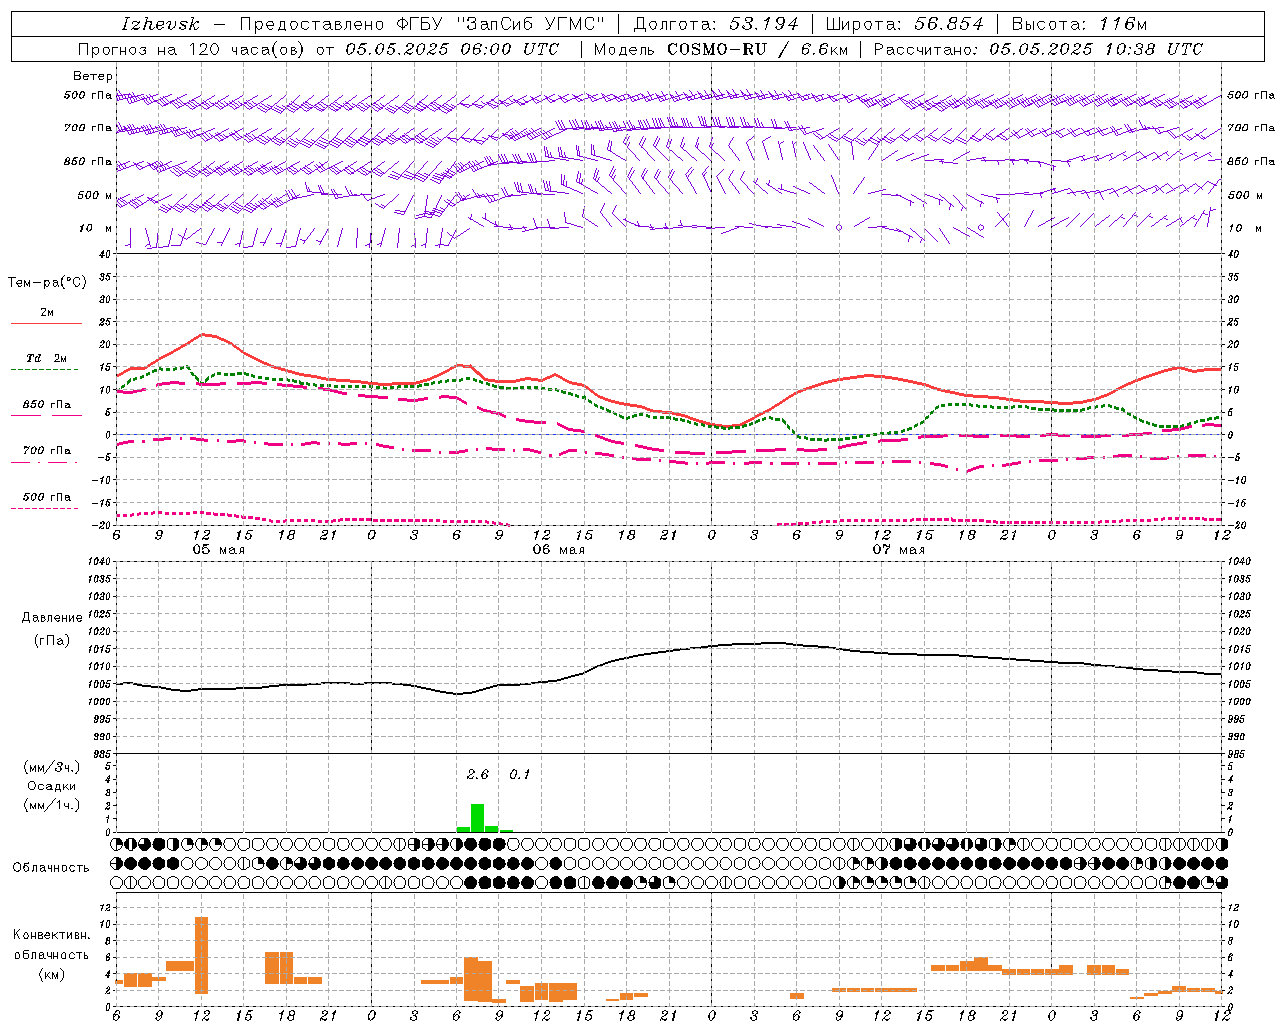Image resolution: width=1280 pixels, height=1024 pixels.
Task: Click the "05 мая" date marker
Action: point(218,549)
